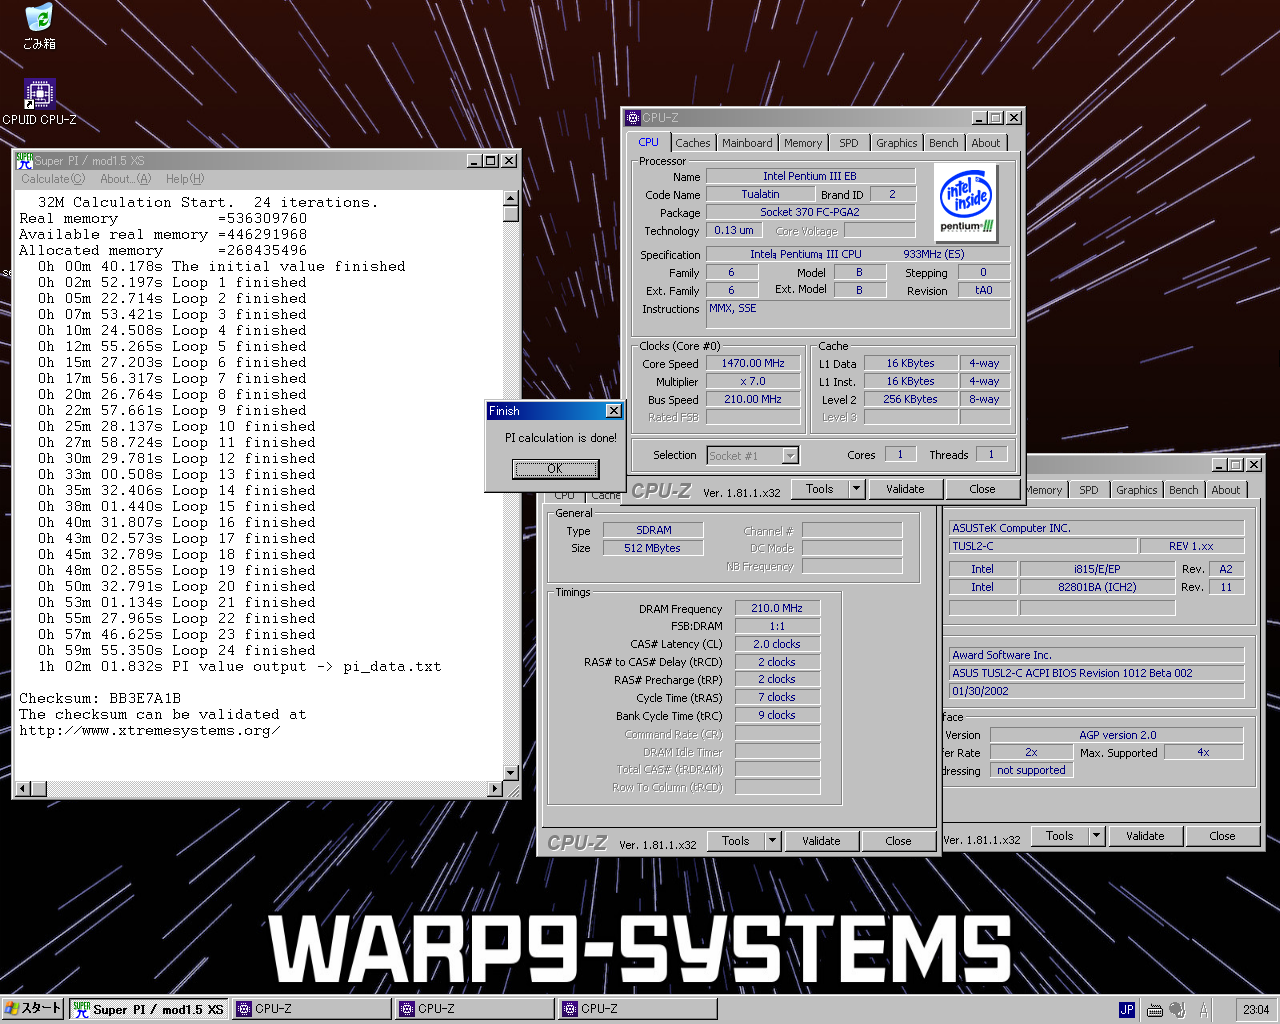Open the Calculate menu in Super PI
Screen dimensions: 1280x1024
coord(53,179)
